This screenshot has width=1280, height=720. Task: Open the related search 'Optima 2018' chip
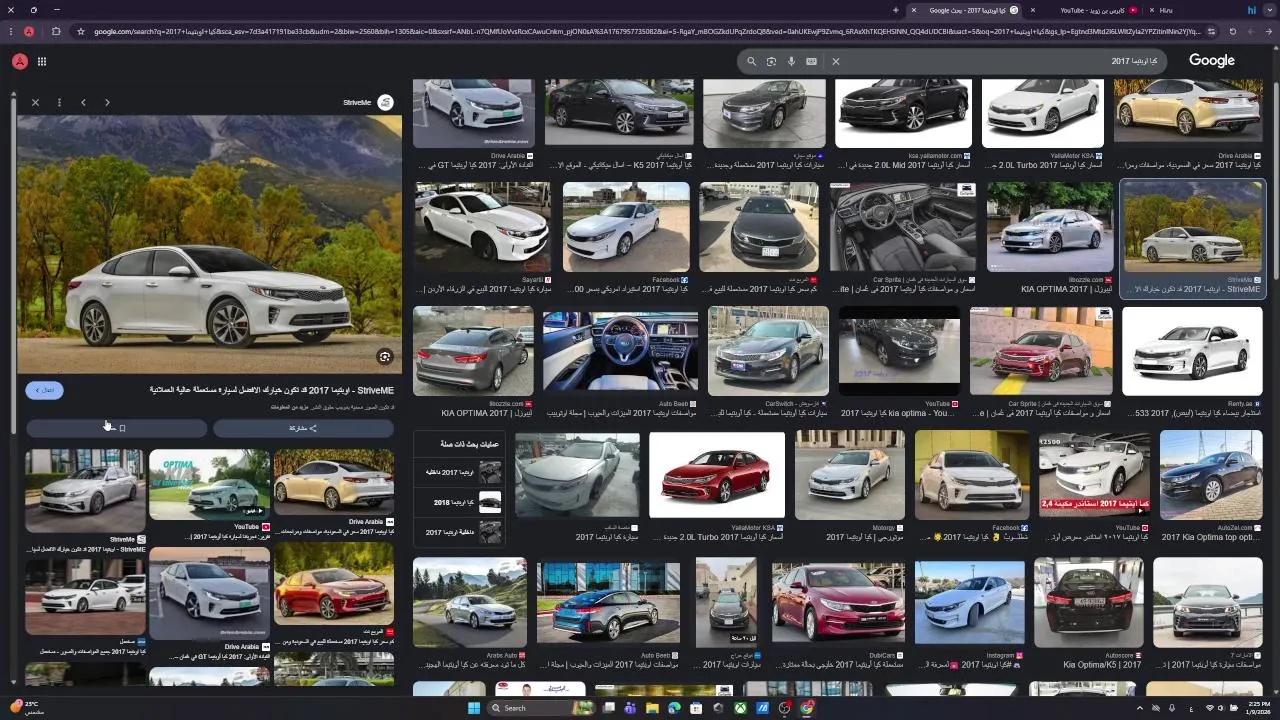coord(458,502)
